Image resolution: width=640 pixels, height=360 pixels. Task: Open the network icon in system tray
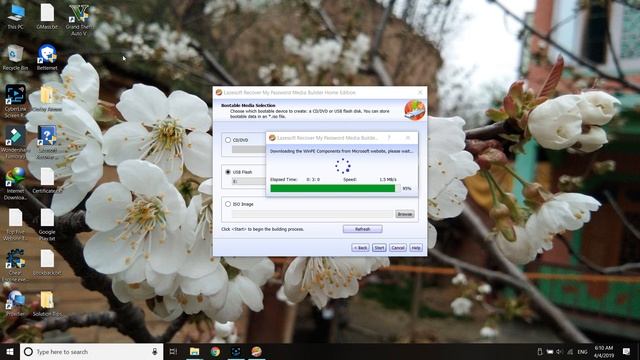click(570, 351)
